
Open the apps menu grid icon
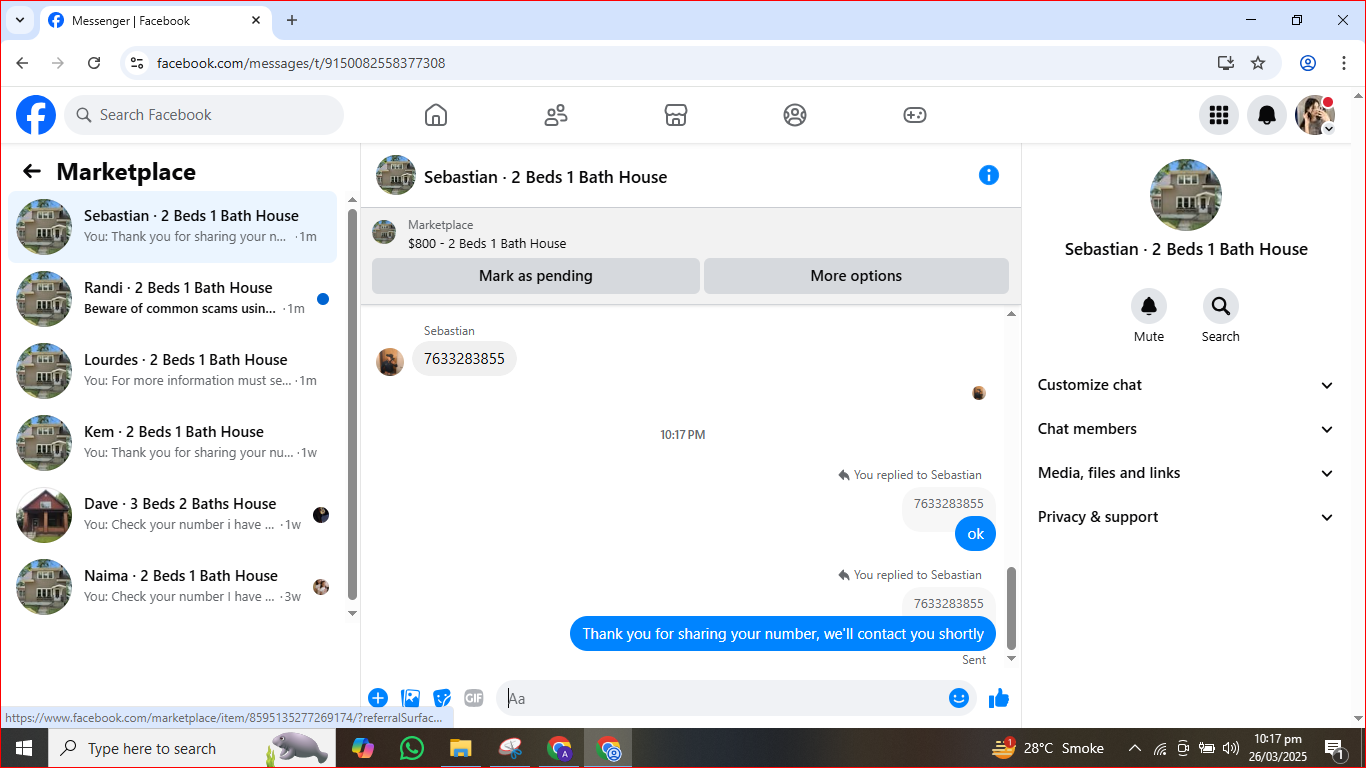click(x=1219, y=115)
